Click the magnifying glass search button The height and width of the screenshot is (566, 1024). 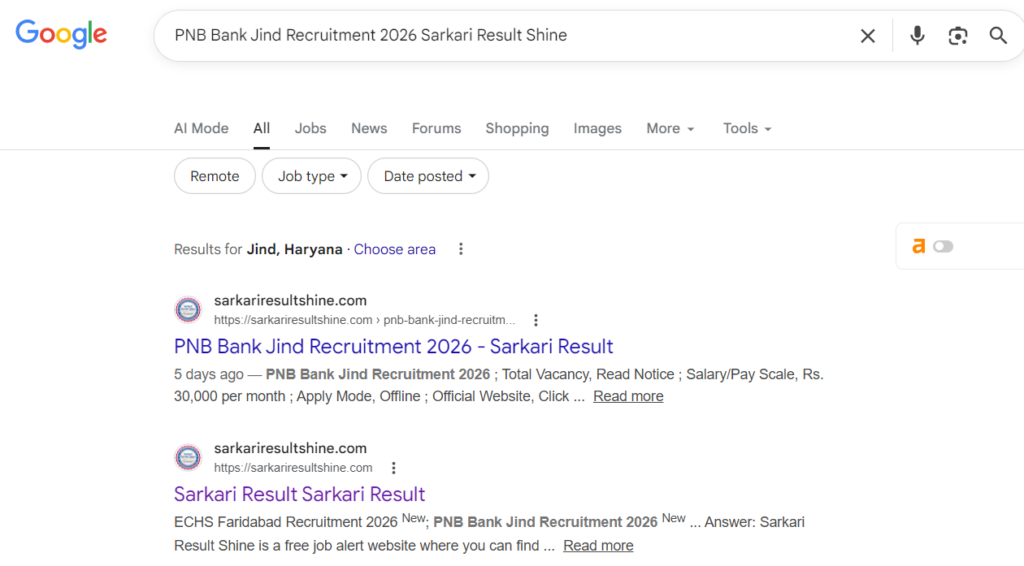[x=998, y=36]
